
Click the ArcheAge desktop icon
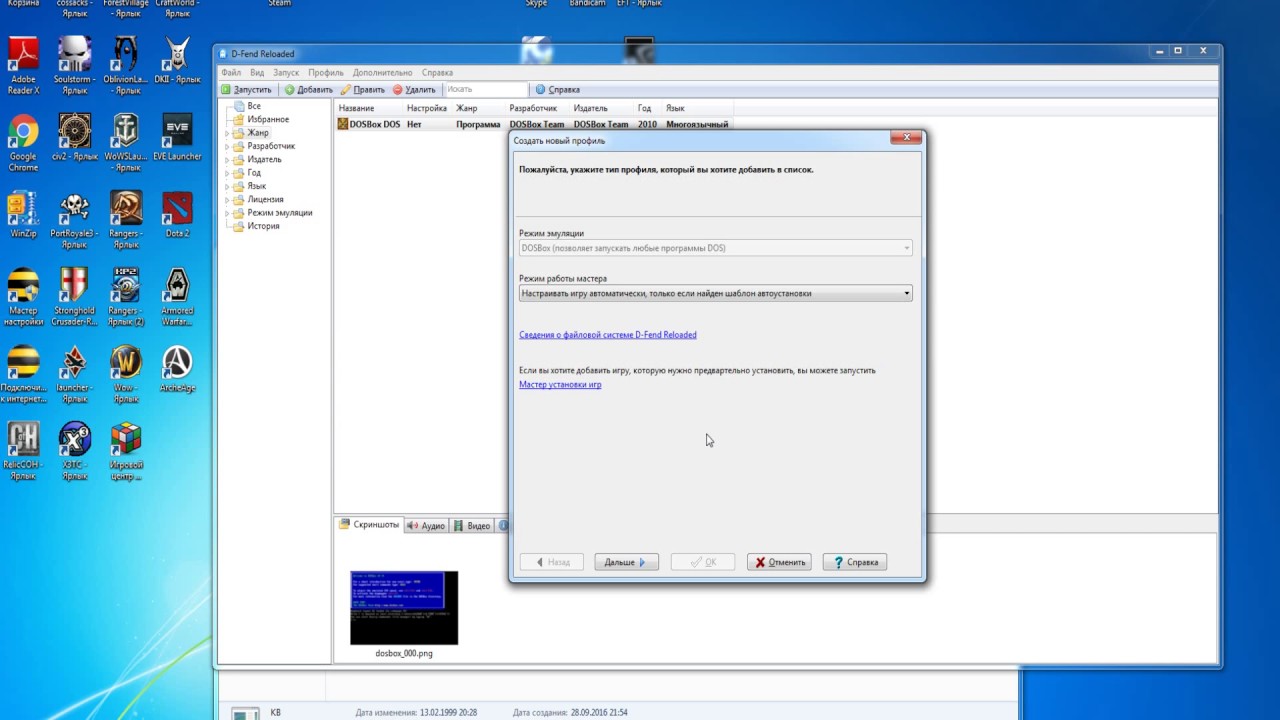pos(177,368)
